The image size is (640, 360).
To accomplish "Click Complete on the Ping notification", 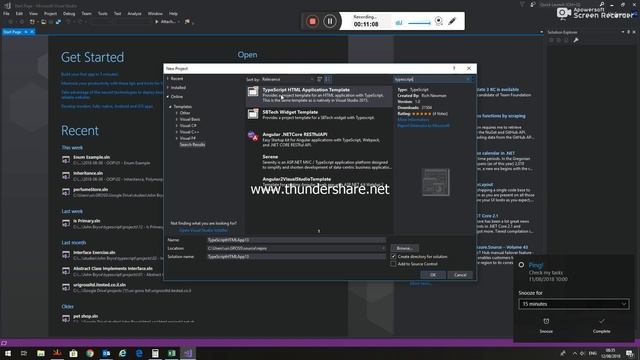I will click(601, 325).
